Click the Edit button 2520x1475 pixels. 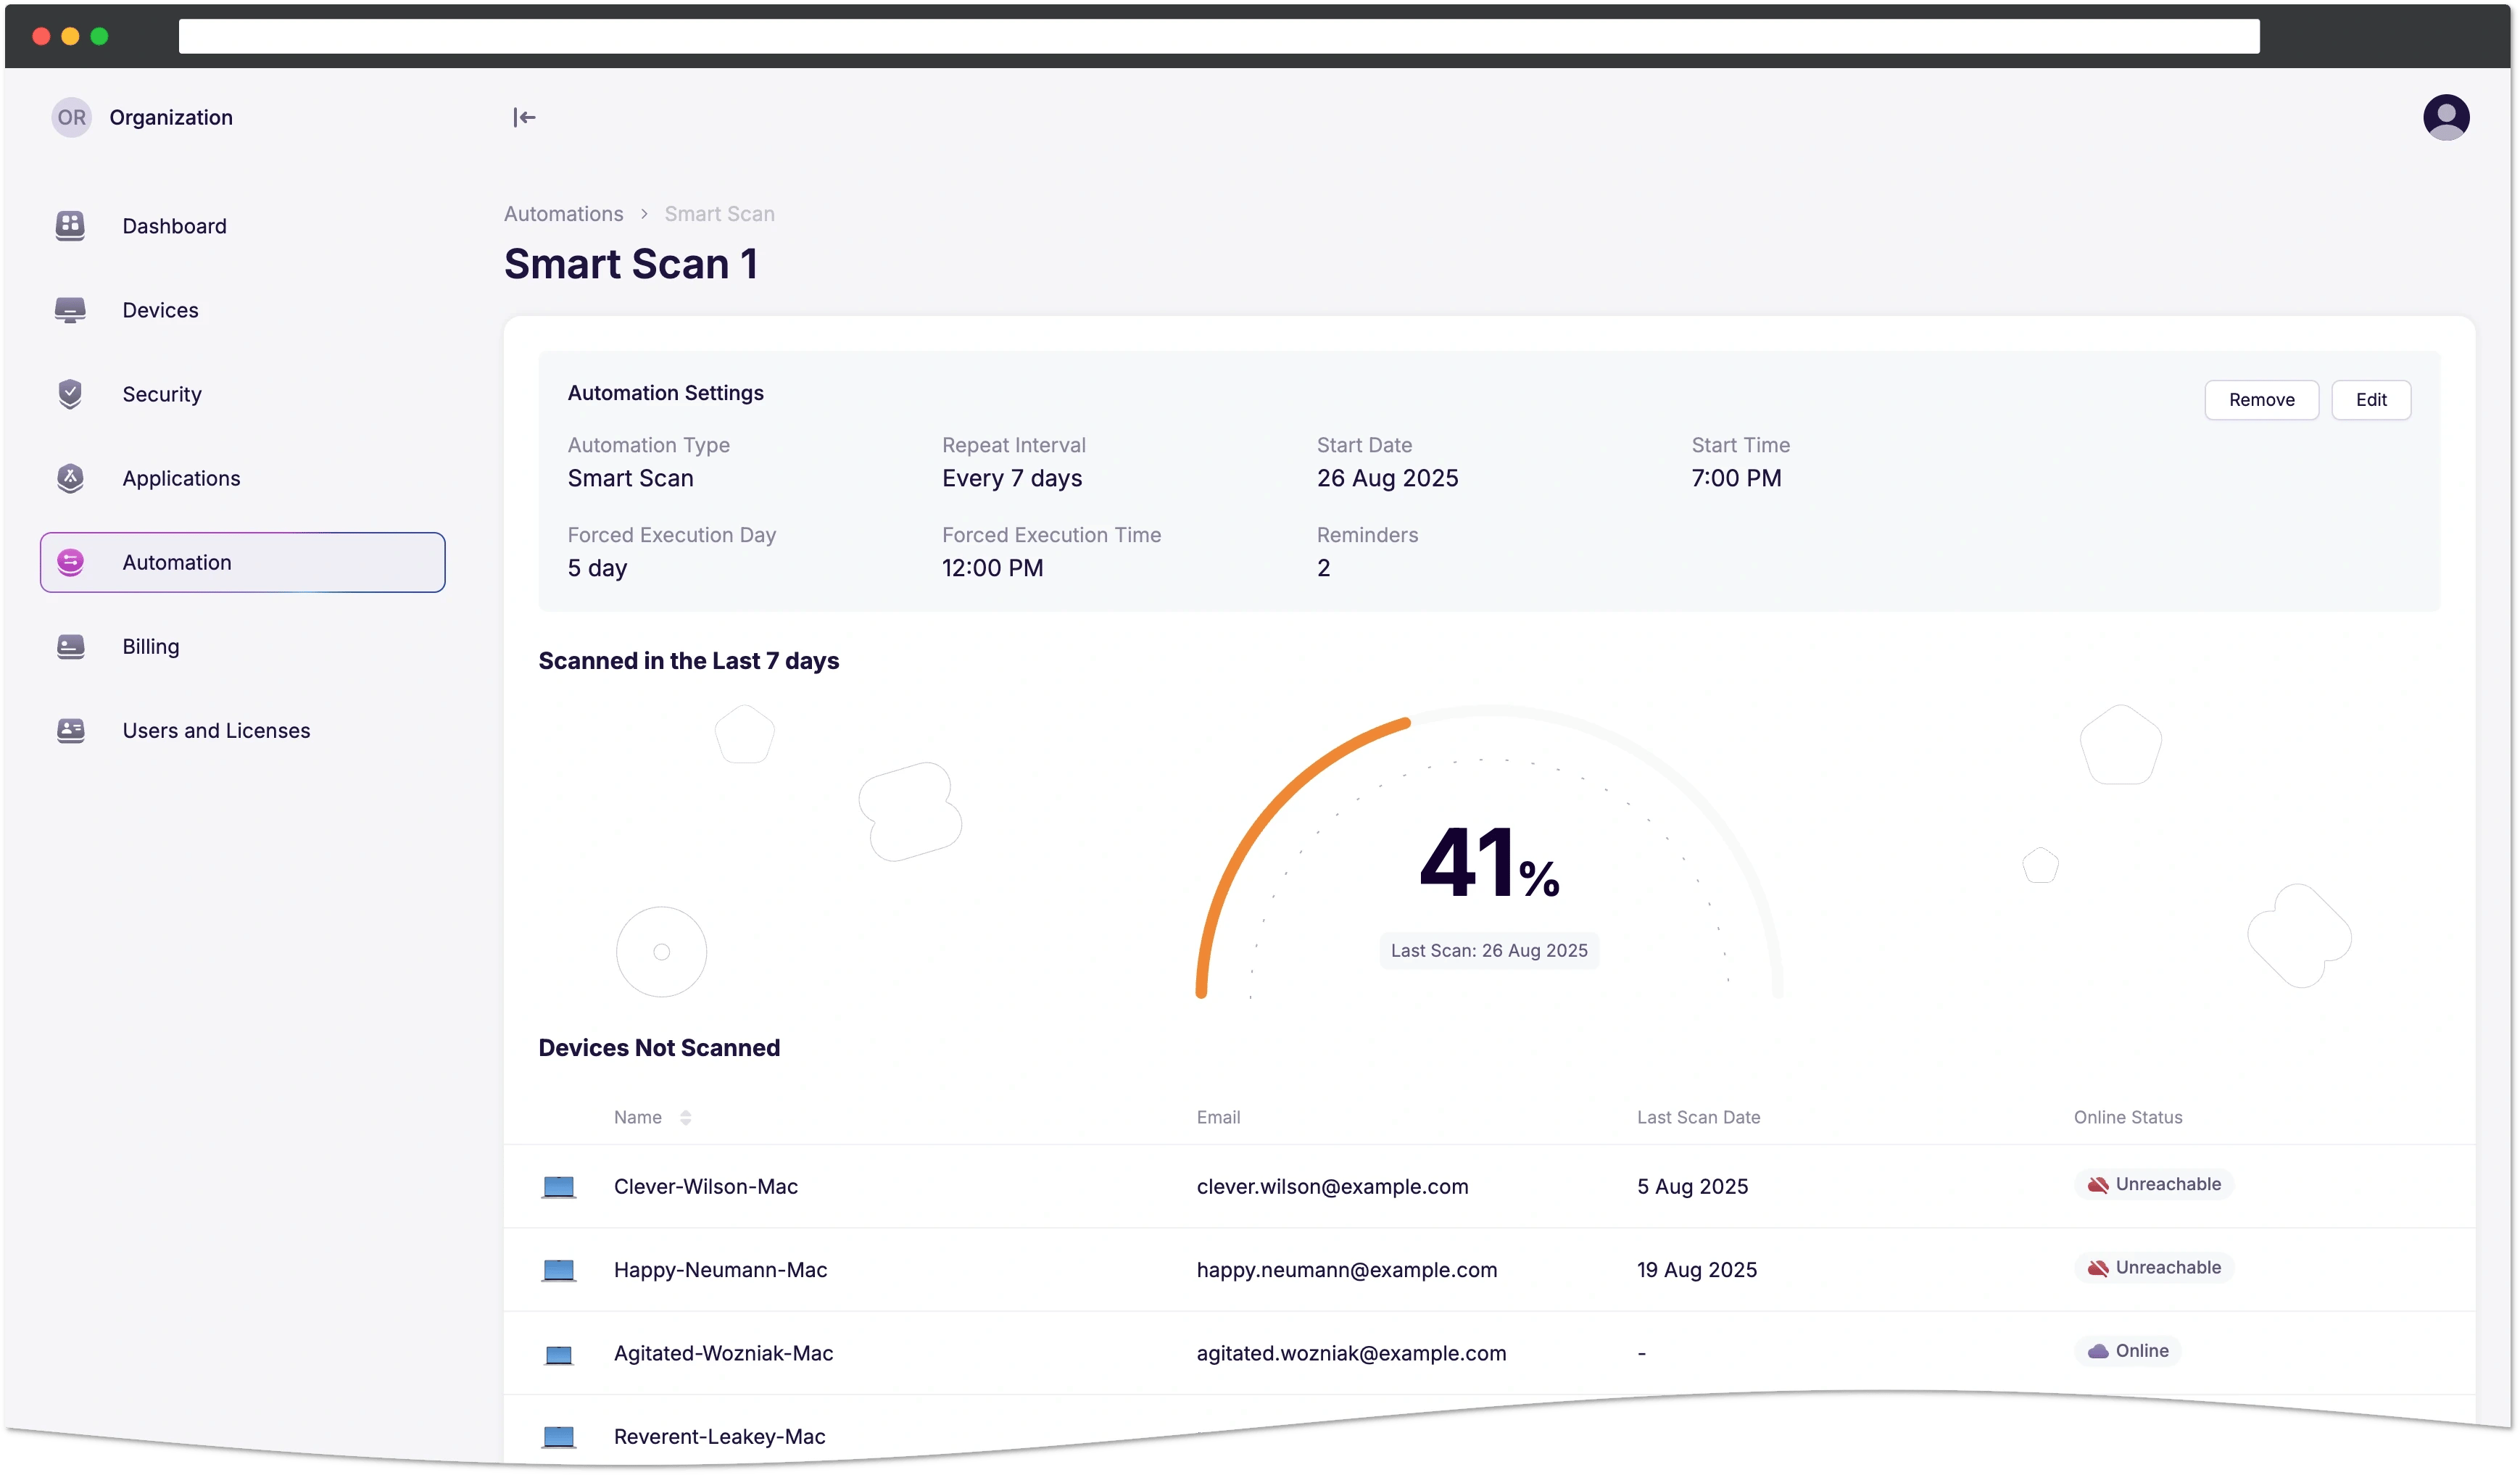[2370, 400]
